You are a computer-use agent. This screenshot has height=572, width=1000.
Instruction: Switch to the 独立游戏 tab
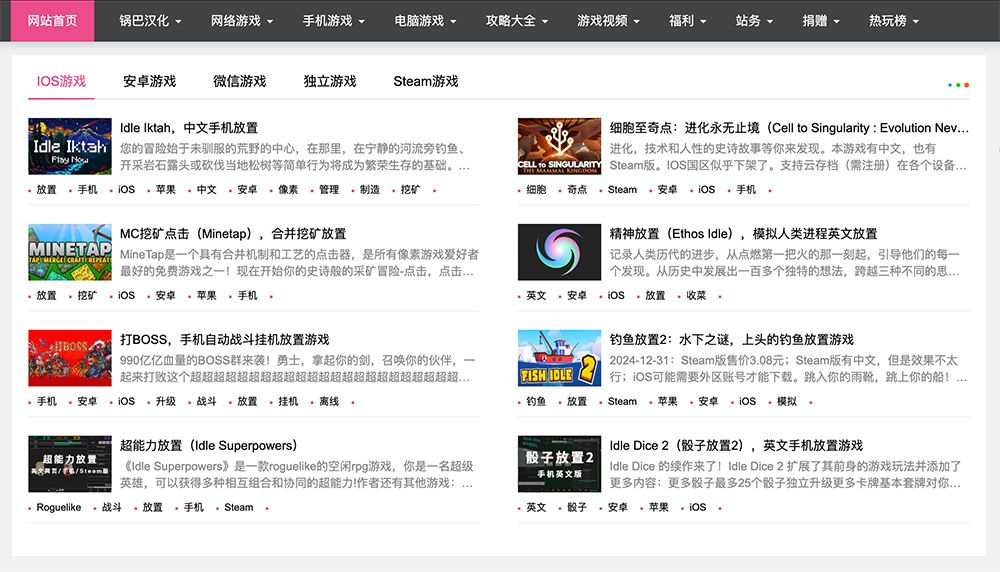point(330,81)
